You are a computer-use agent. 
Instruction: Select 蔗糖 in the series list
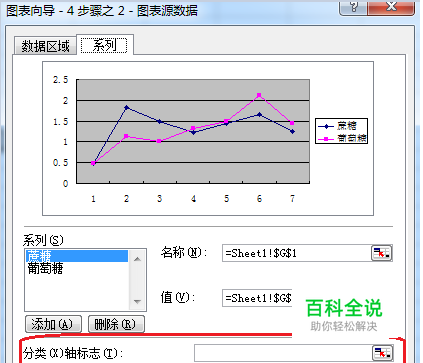(x=77, y=256)
